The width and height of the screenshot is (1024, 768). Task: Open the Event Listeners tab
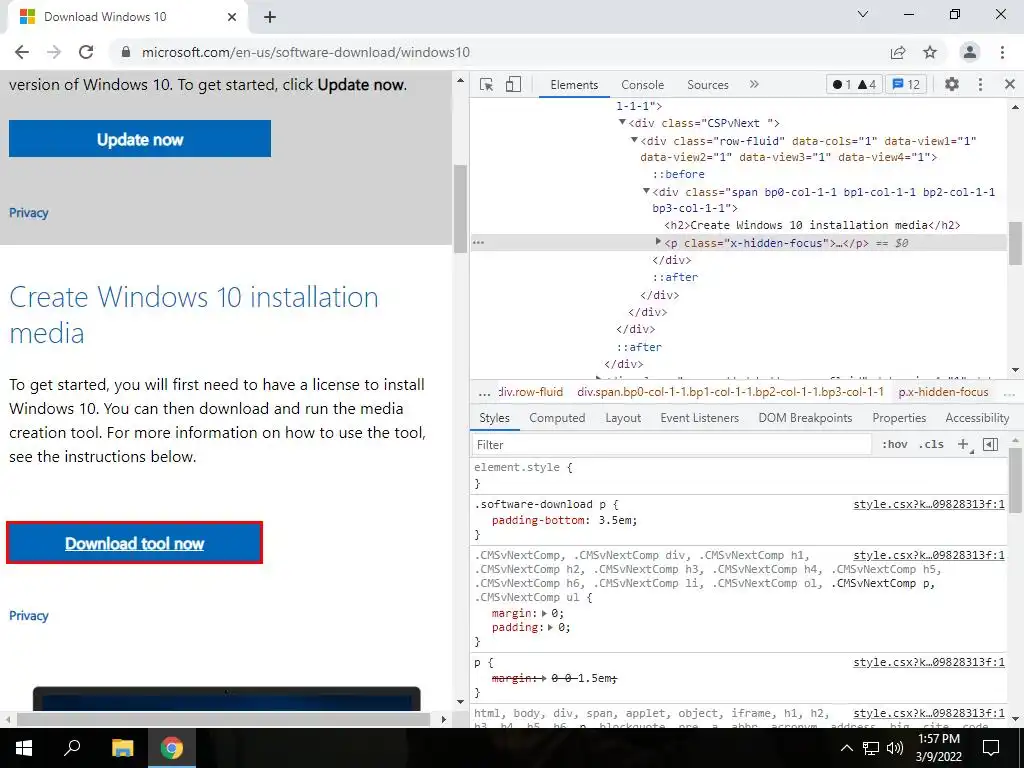click(699, 418)
